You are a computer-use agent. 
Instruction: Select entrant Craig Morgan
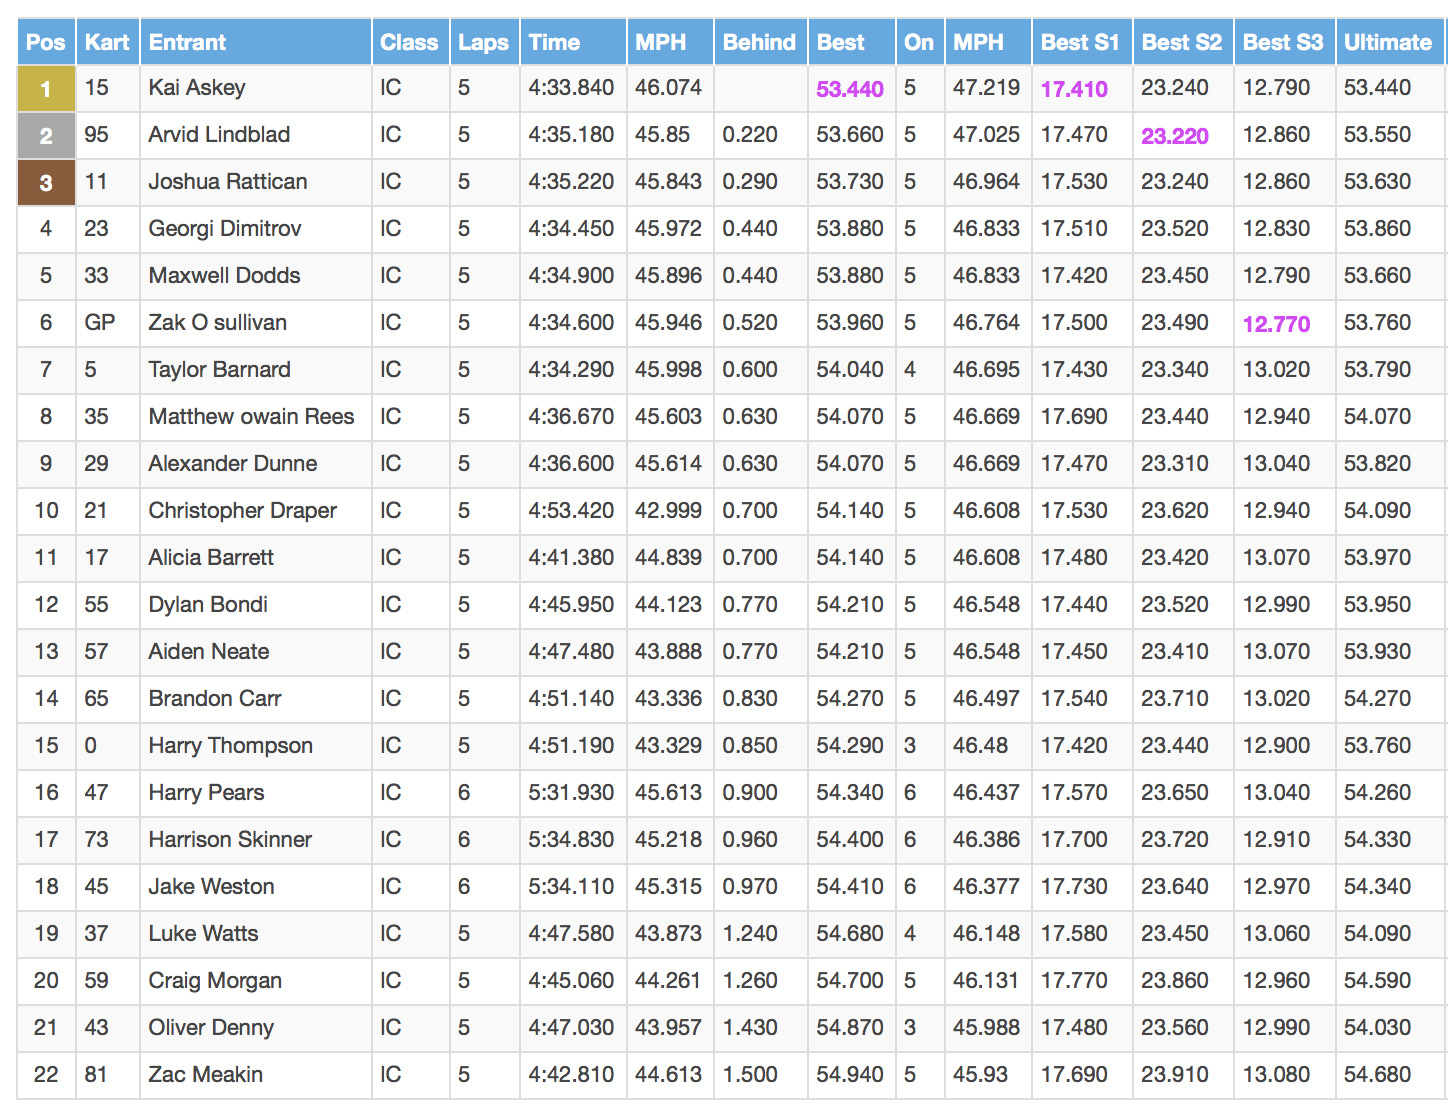pos(215,981)
